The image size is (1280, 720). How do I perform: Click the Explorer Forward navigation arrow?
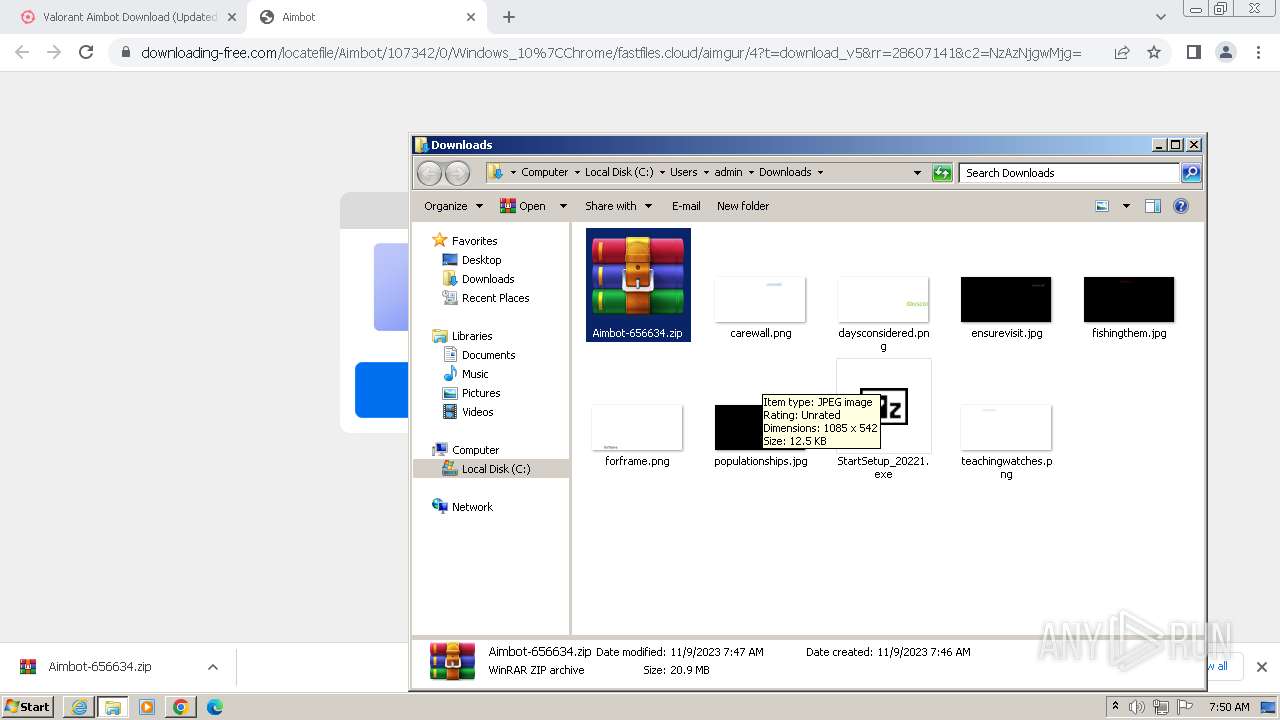coord(457,173)
